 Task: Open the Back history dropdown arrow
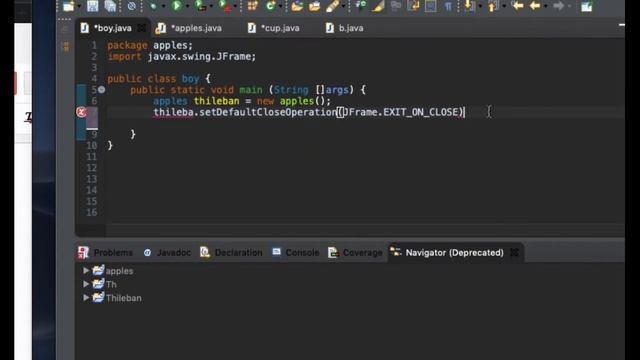pos(546,6)
